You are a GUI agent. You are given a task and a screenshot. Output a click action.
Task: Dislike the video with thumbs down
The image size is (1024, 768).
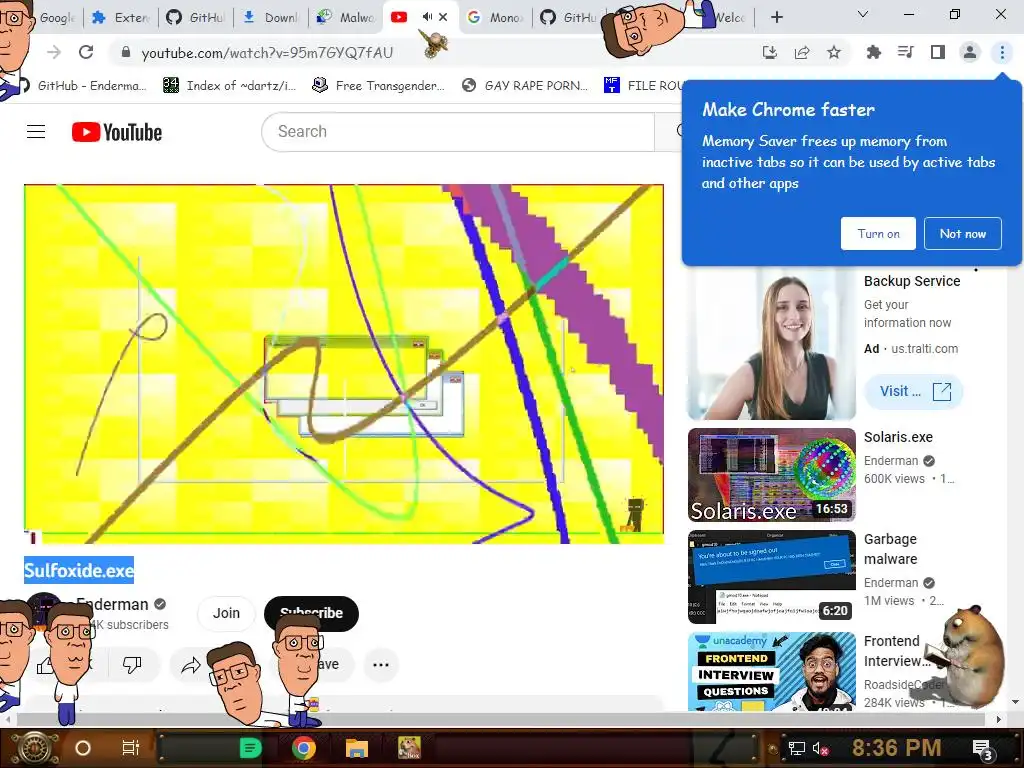coord(132,665)
